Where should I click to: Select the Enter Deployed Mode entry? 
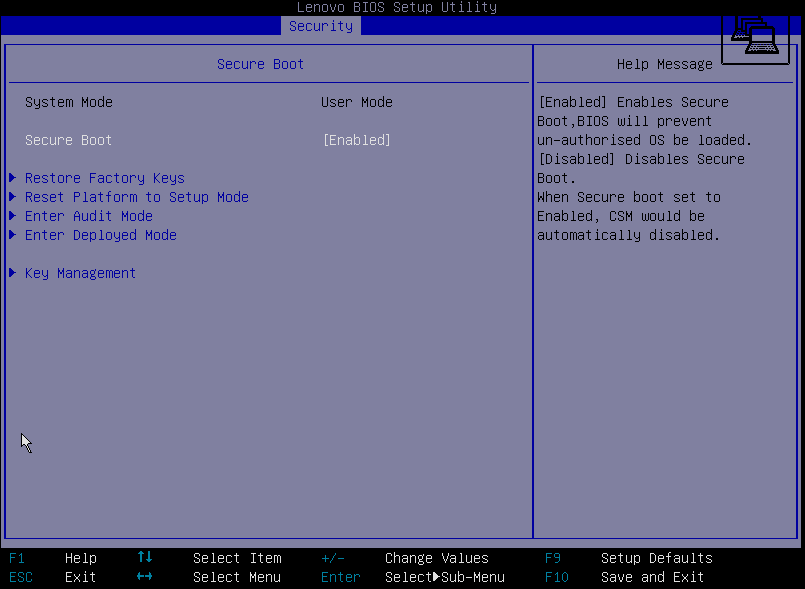pyautogui.click(x=100, y=235)
